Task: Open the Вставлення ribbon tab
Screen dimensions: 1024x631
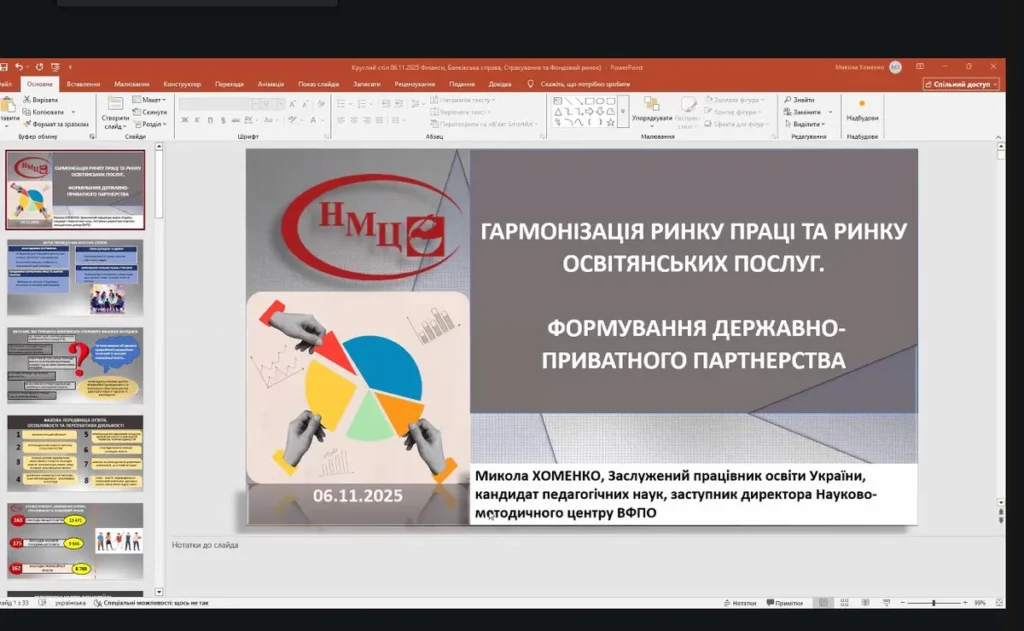Action: [x=83, y=84]
